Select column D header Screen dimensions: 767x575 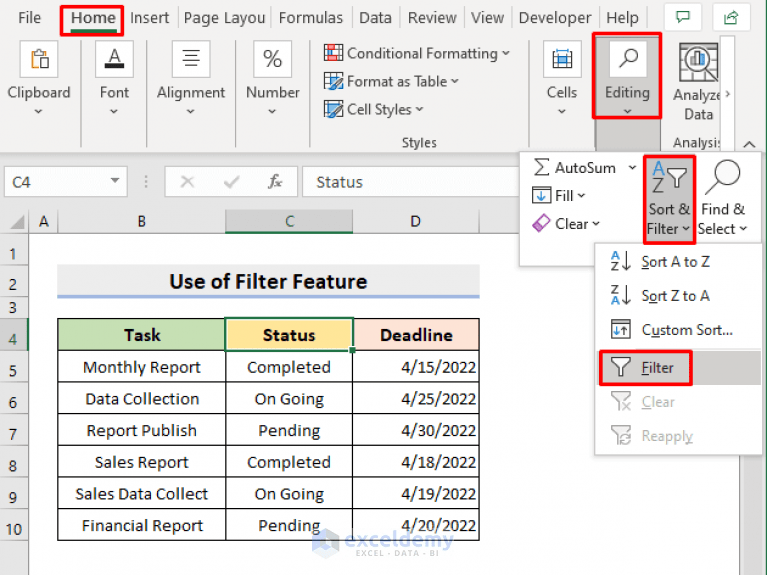point(415,222)
